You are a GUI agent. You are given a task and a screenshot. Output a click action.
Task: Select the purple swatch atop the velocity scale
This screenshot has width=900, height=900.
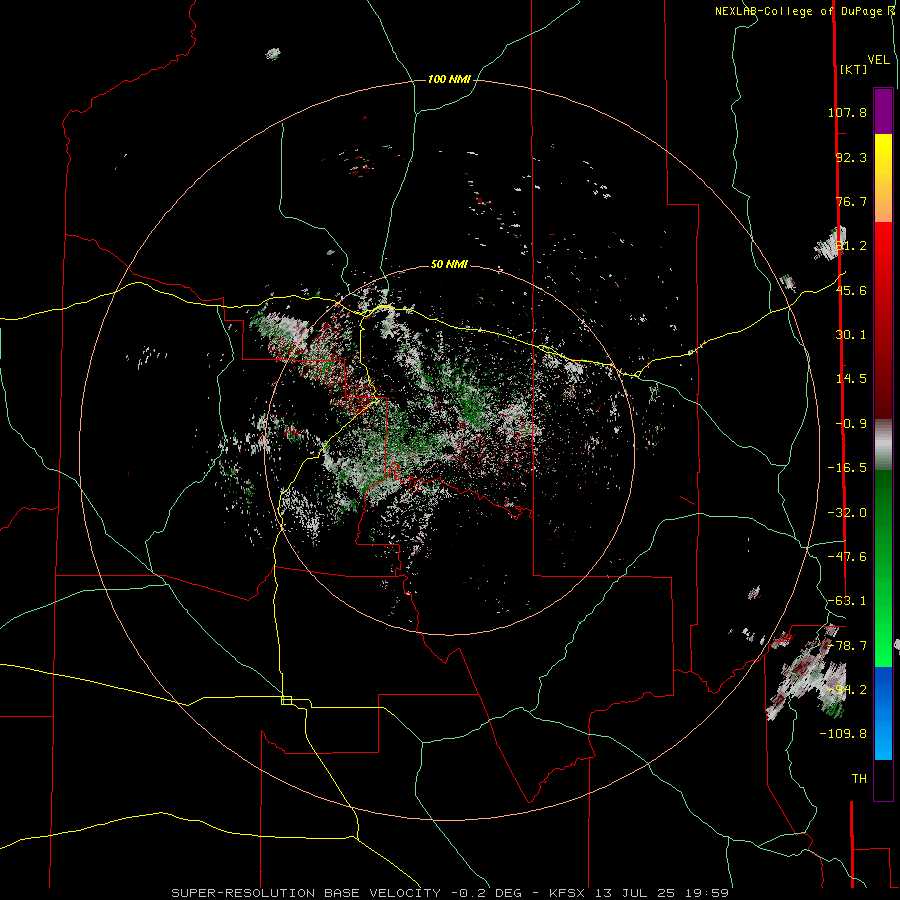(883, 111)
